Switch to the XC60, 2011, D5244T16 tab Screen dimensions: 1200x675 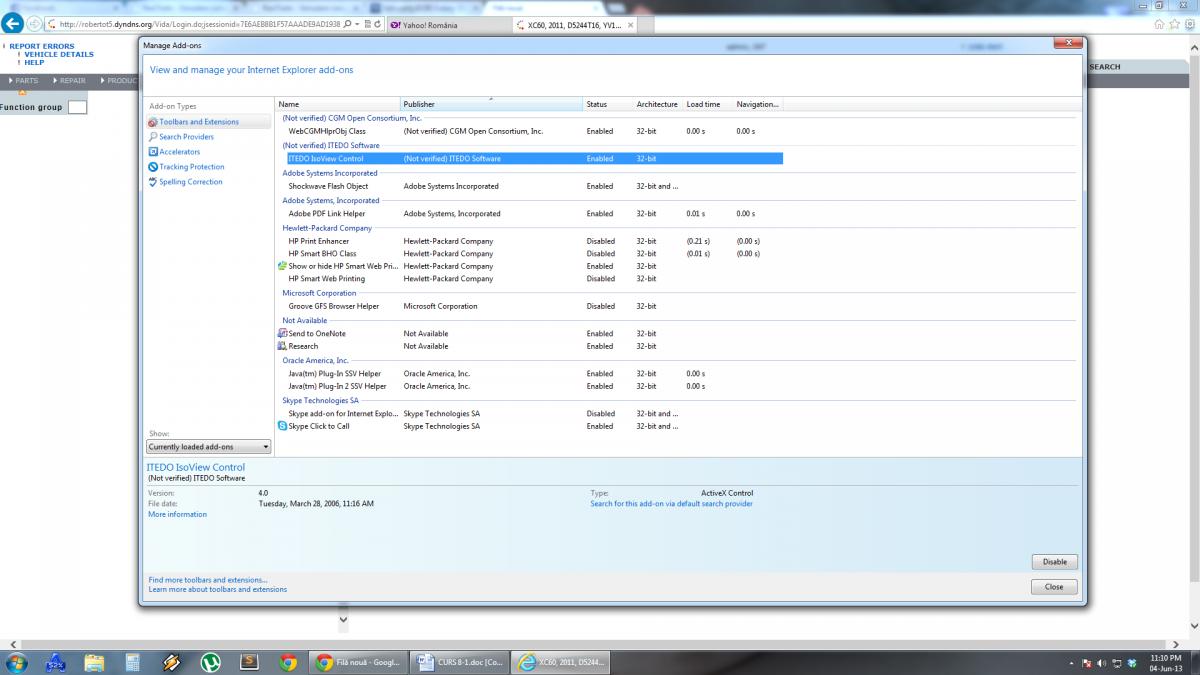tap(574, 25)
